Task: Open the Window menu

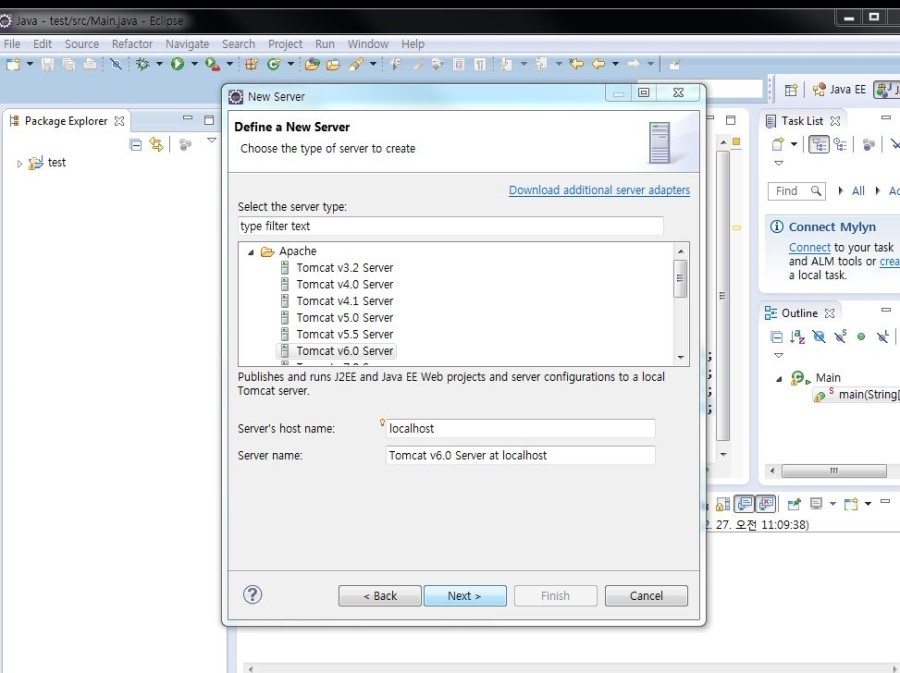Action: pos(368,44)
